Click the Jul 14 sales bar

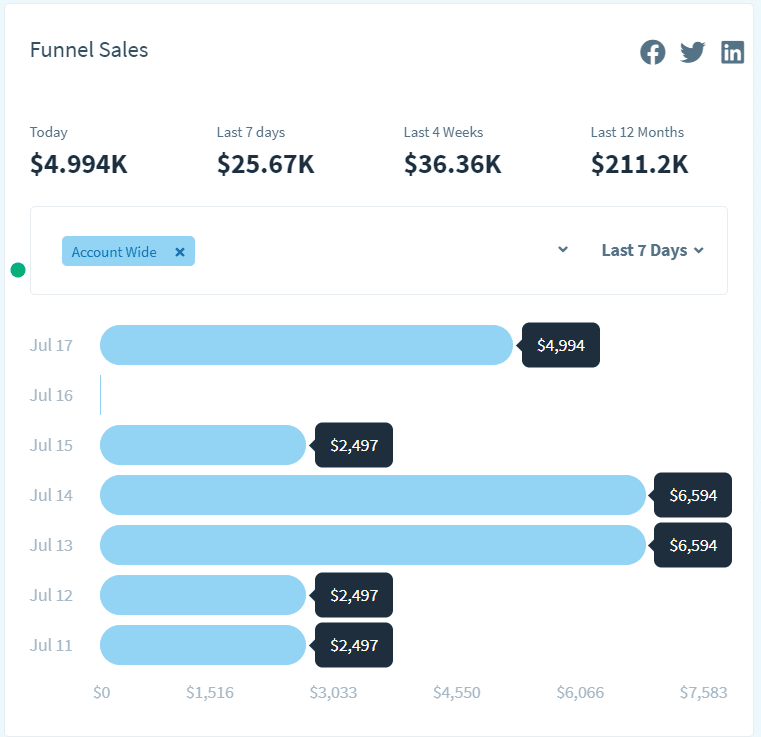[372, 495]
